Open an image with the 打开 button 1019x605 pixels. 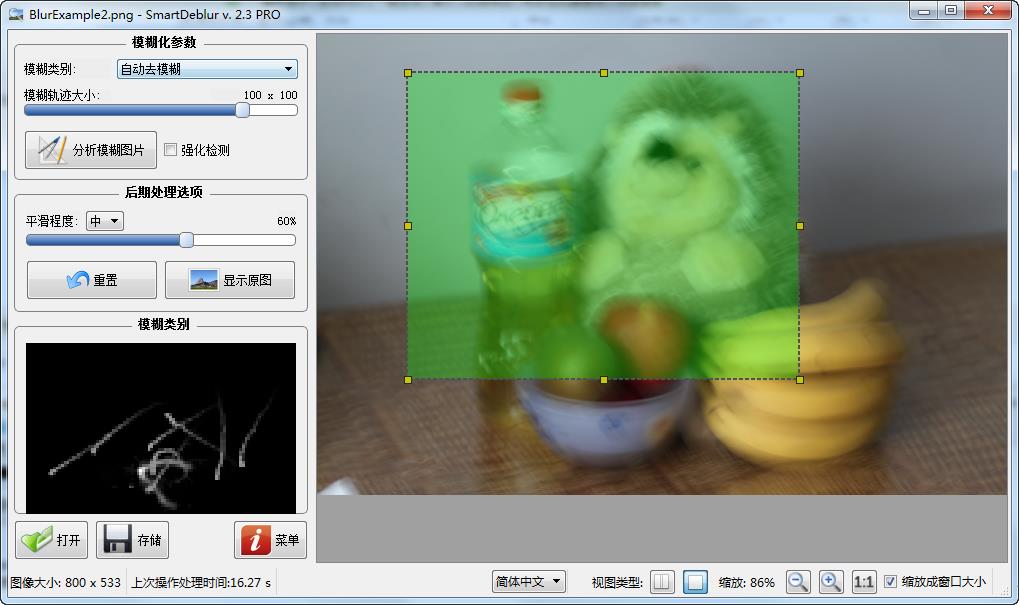(x=52, y=540)
